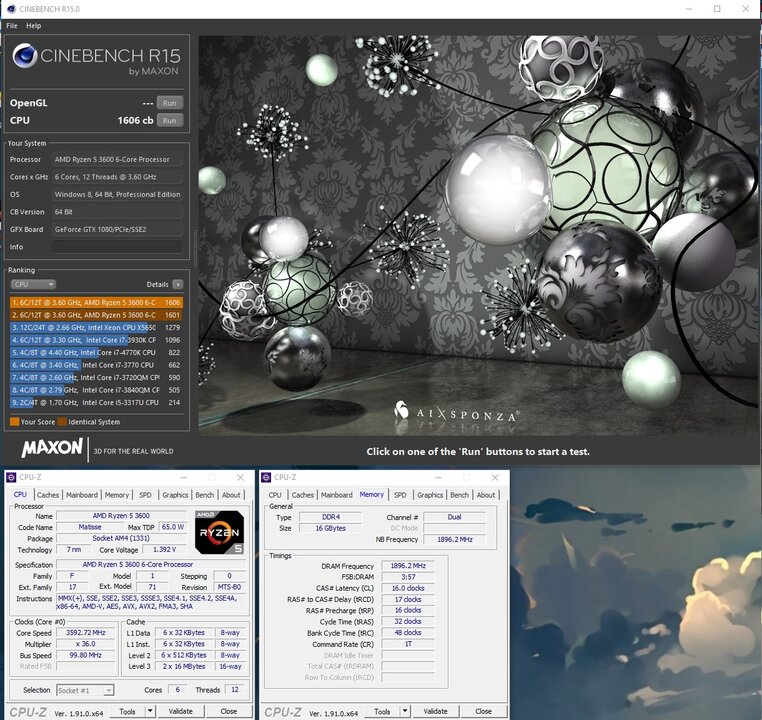The width and height of the screenshot is (762, 720).
Task: Minimize the right CPU-Z window
Action: [438, 478]
